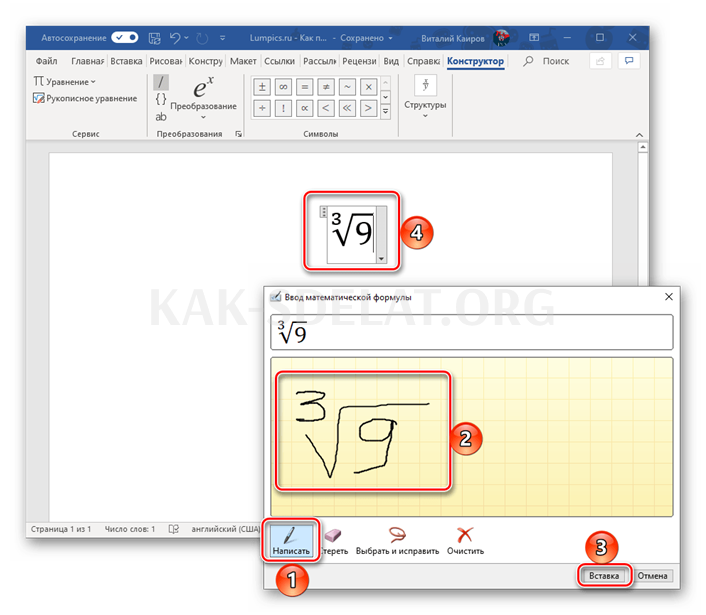The image size is (706, 615).
Task: Toggle the Автосохранение switch
Action: [x=125, y=38]
